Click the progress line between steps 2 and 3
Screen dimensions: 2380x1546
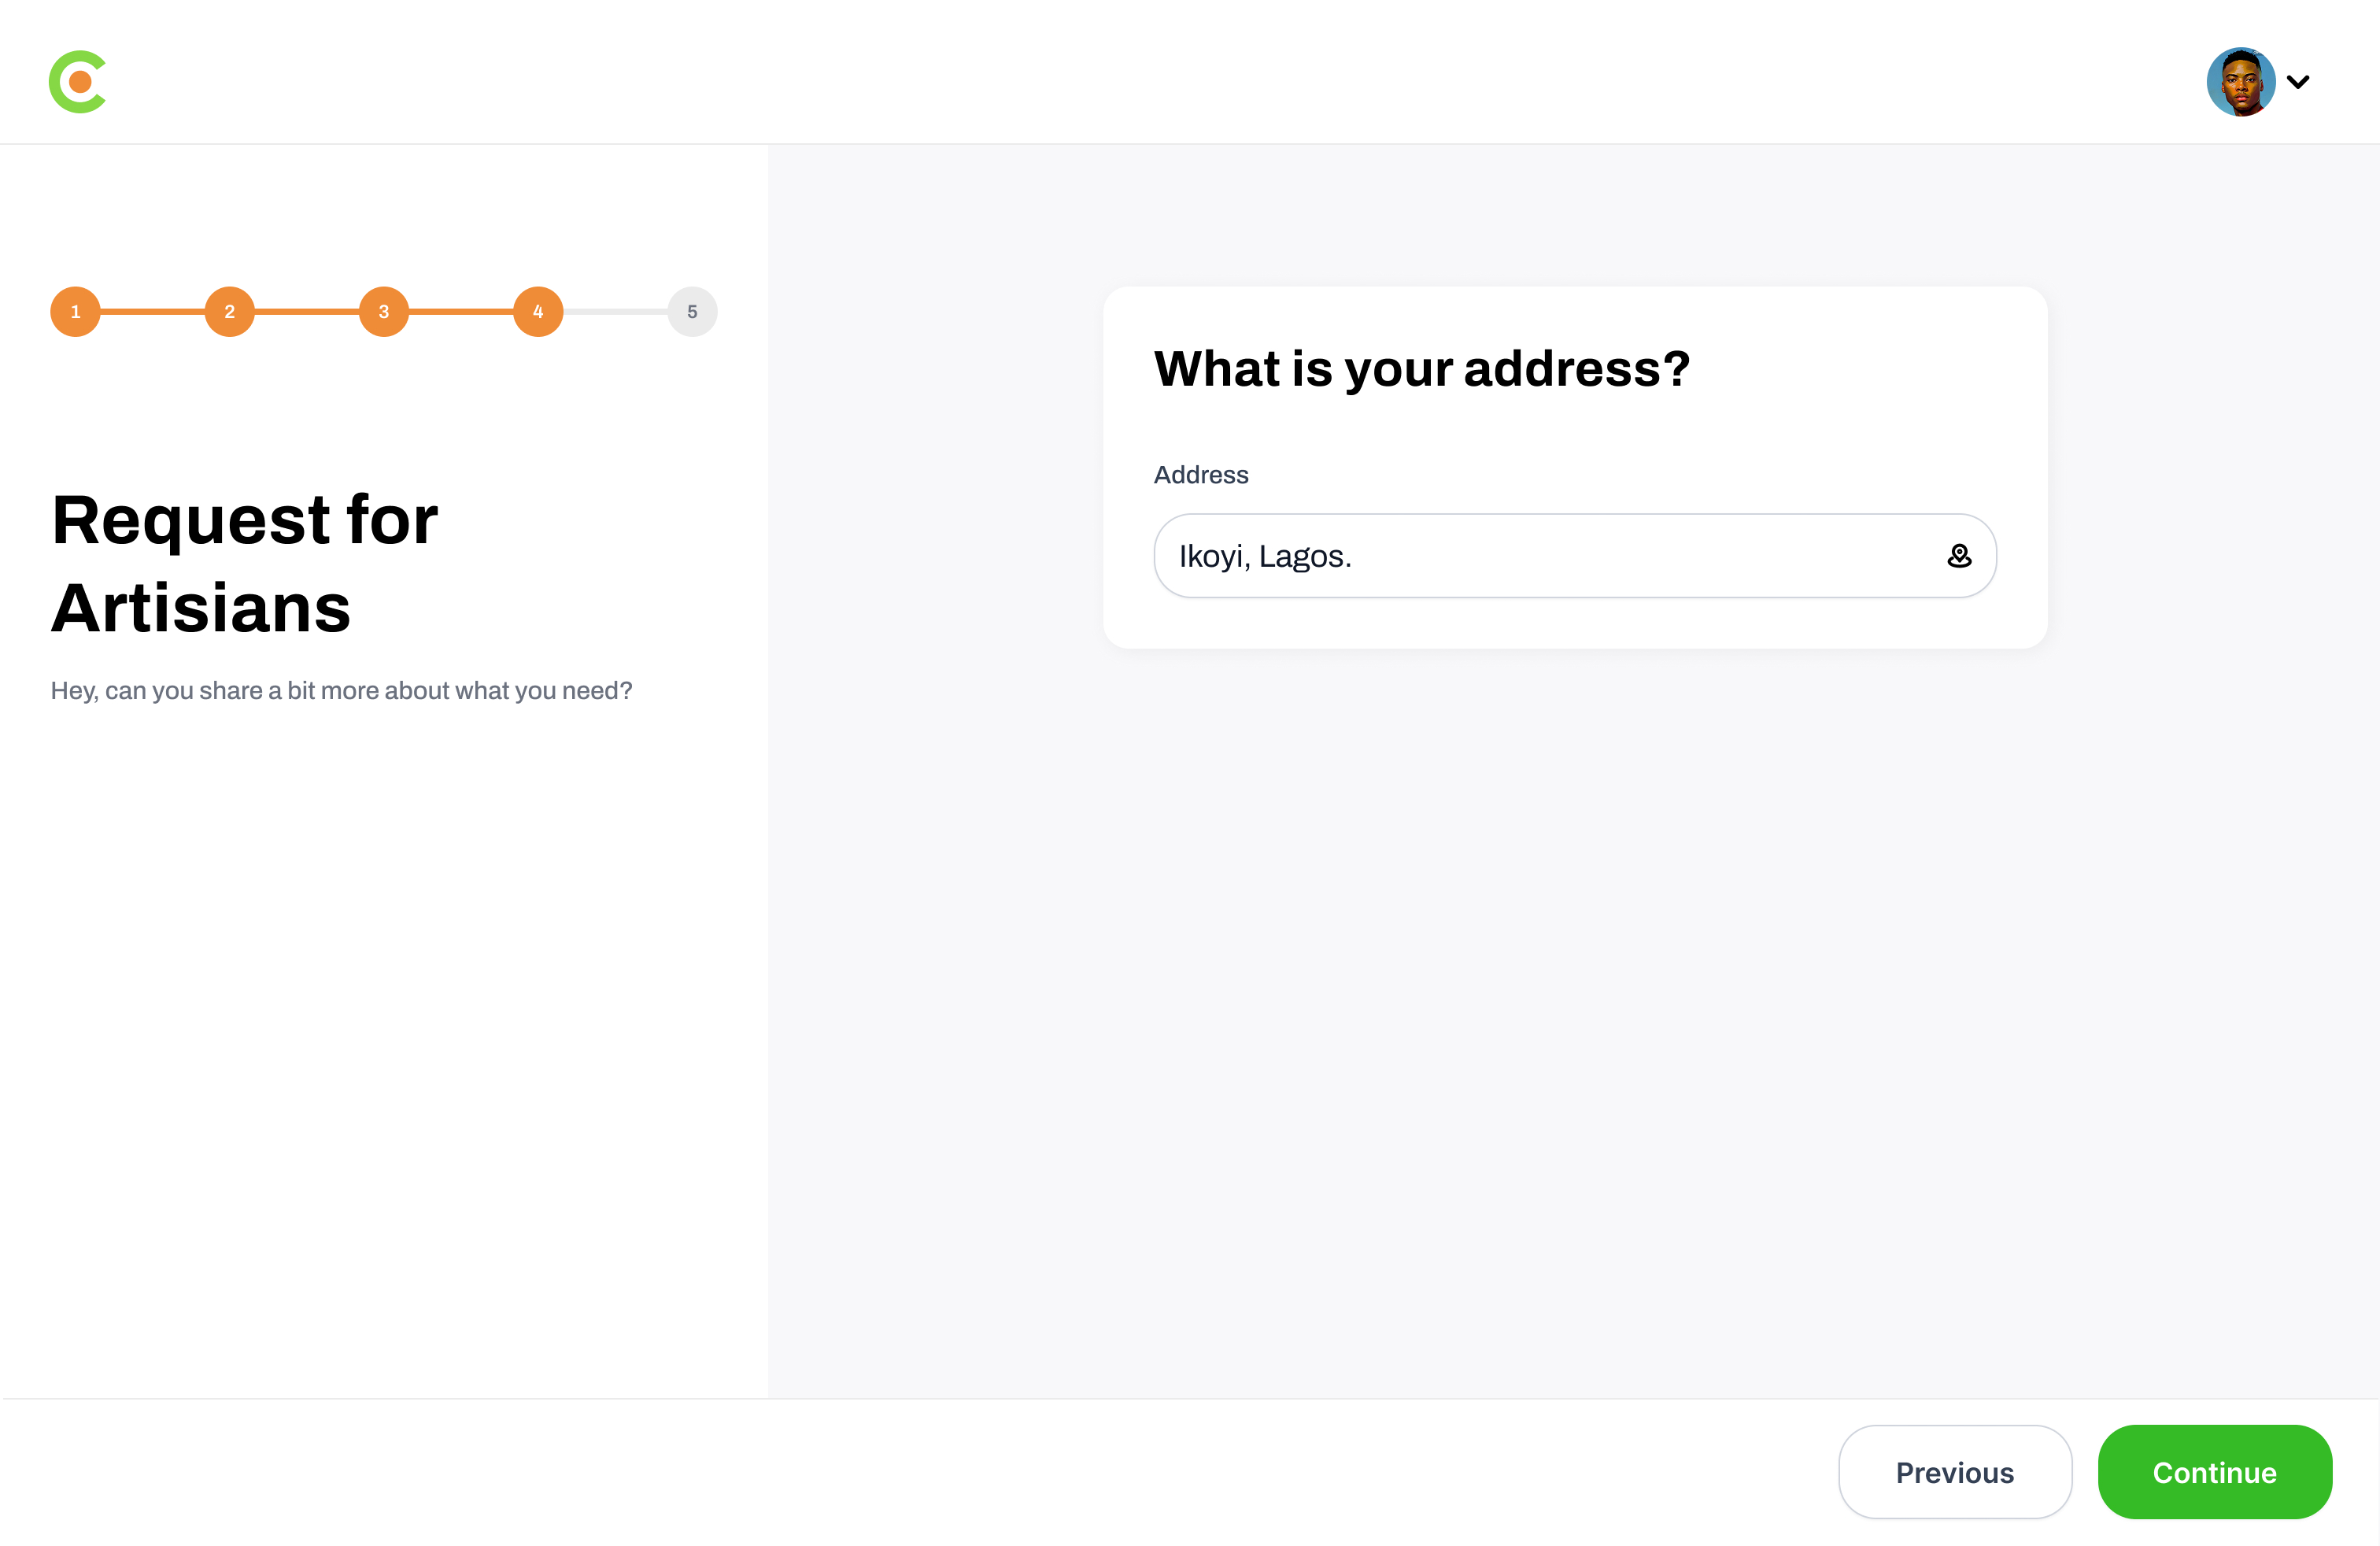click(307, 312)
